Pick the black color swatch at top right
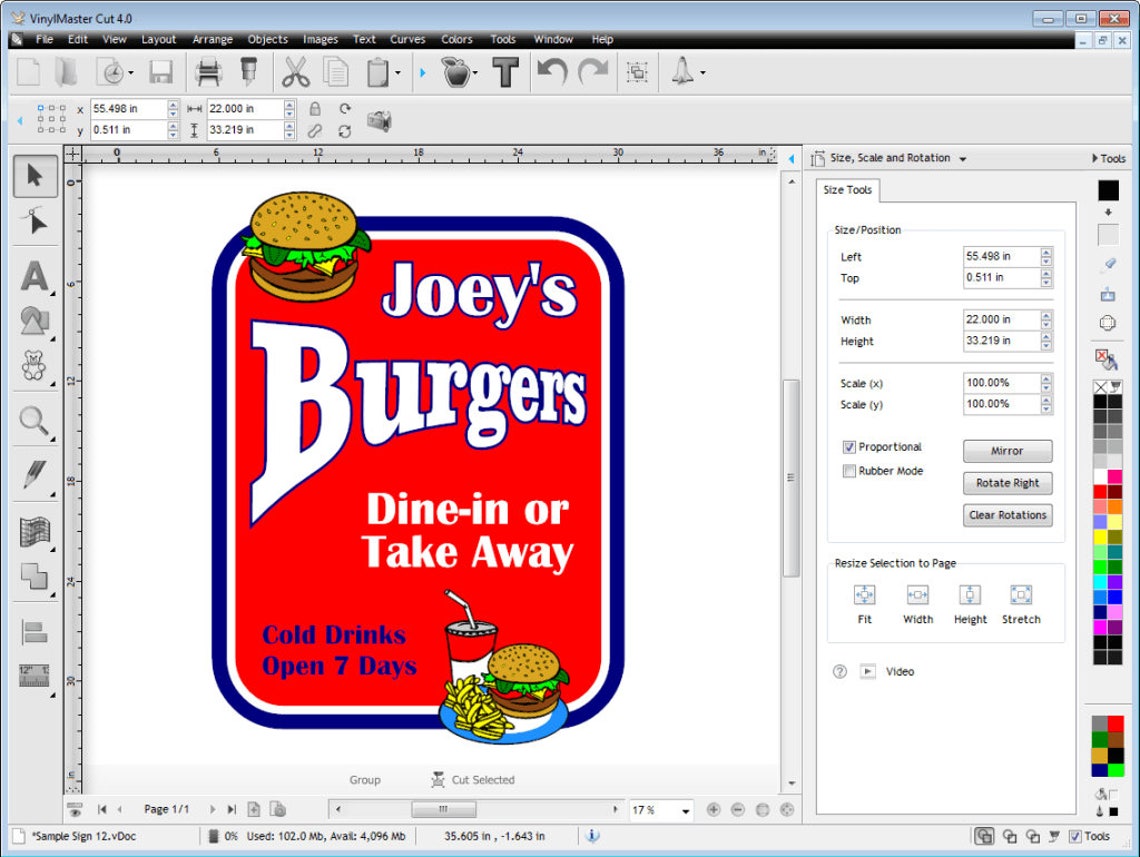1140x857 pixels. point(1105,190)
